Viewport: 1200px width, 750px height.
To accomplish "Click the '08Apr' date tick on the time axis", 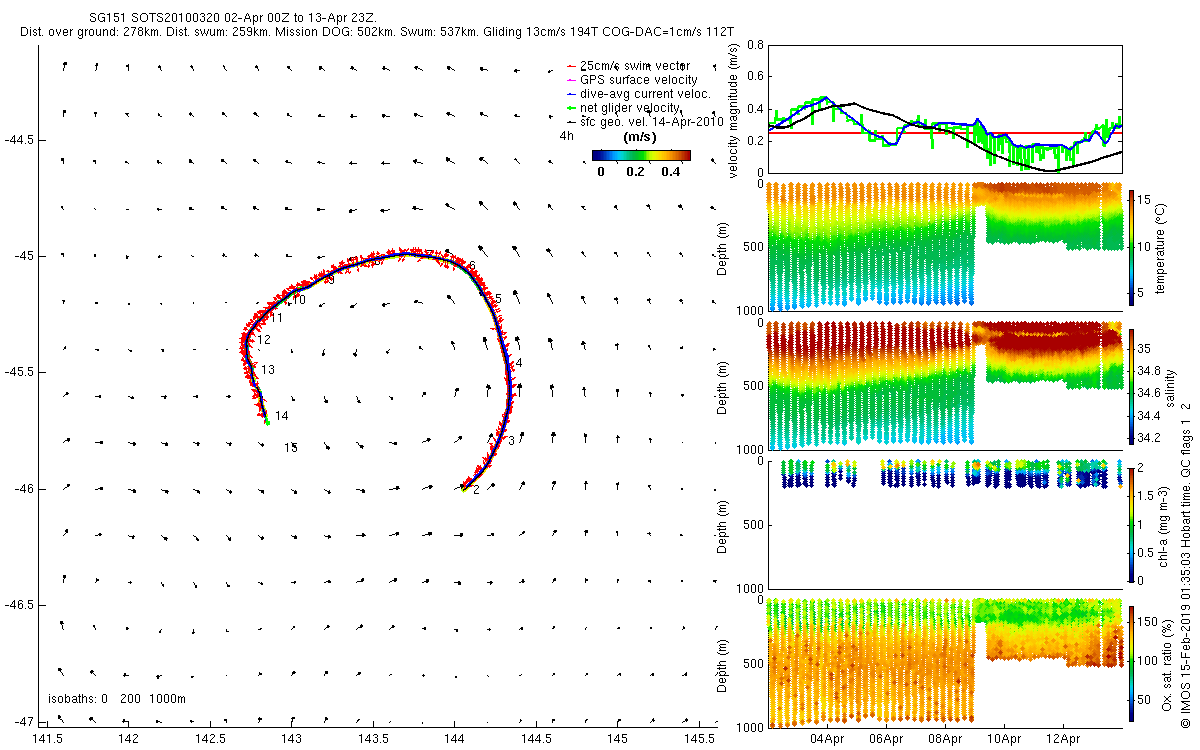I will pos(946,739).
